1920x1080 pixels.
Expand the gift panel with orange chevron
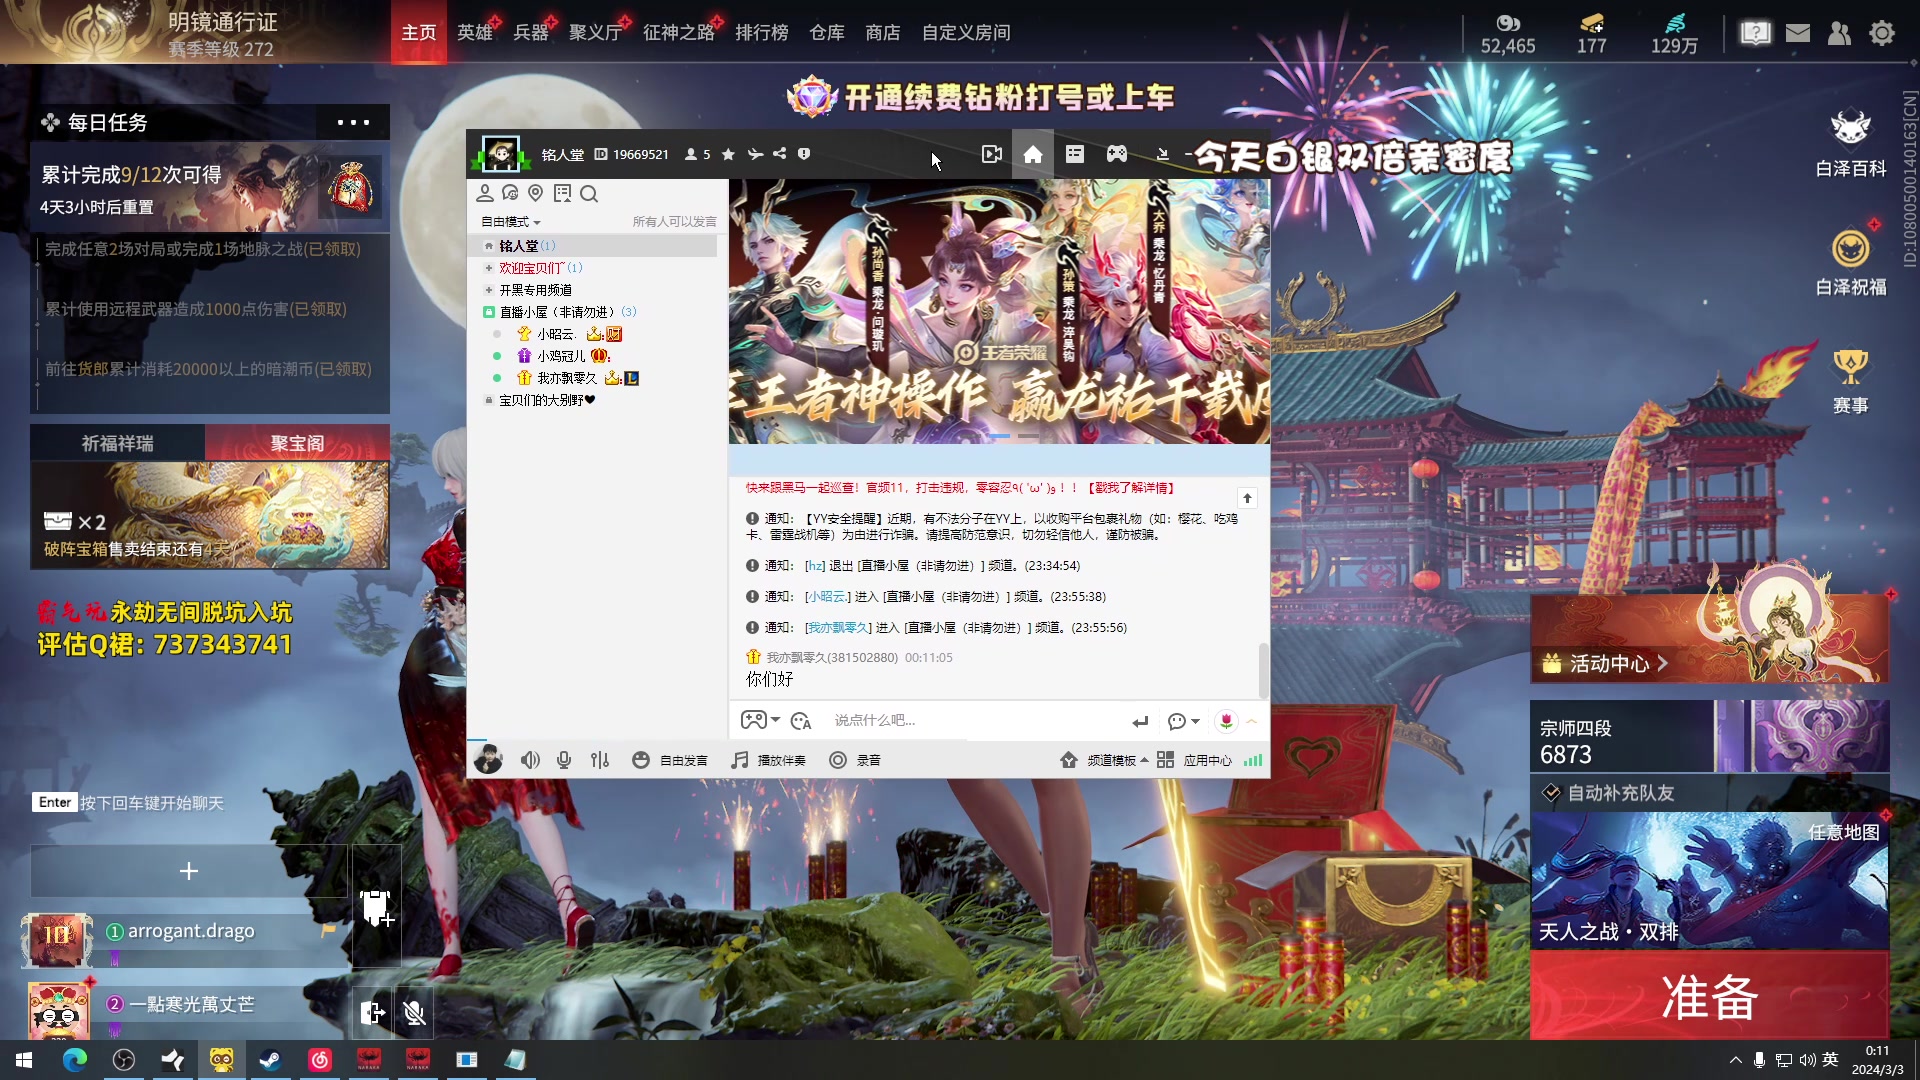tap(1251, 721)
